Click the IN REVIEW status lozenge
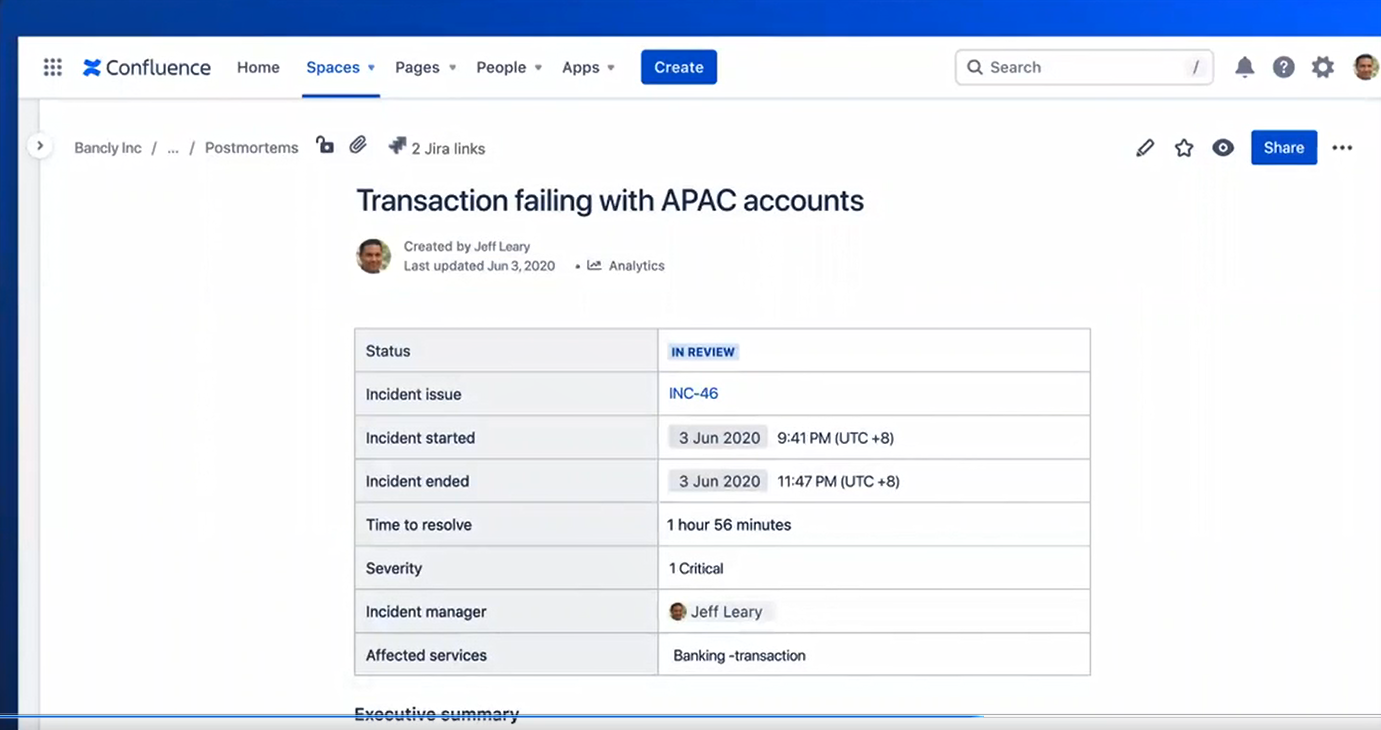The height and width of the screenshot is (730, 1381). tap(703, 352)
